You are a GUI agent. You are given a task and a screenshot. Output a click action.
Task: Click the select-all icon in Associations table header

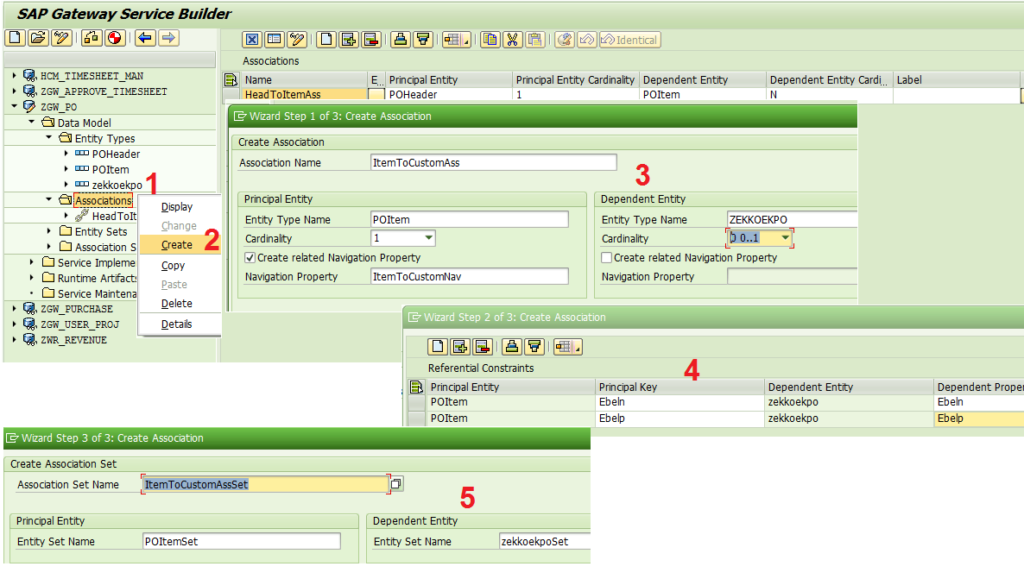[231, 80]
